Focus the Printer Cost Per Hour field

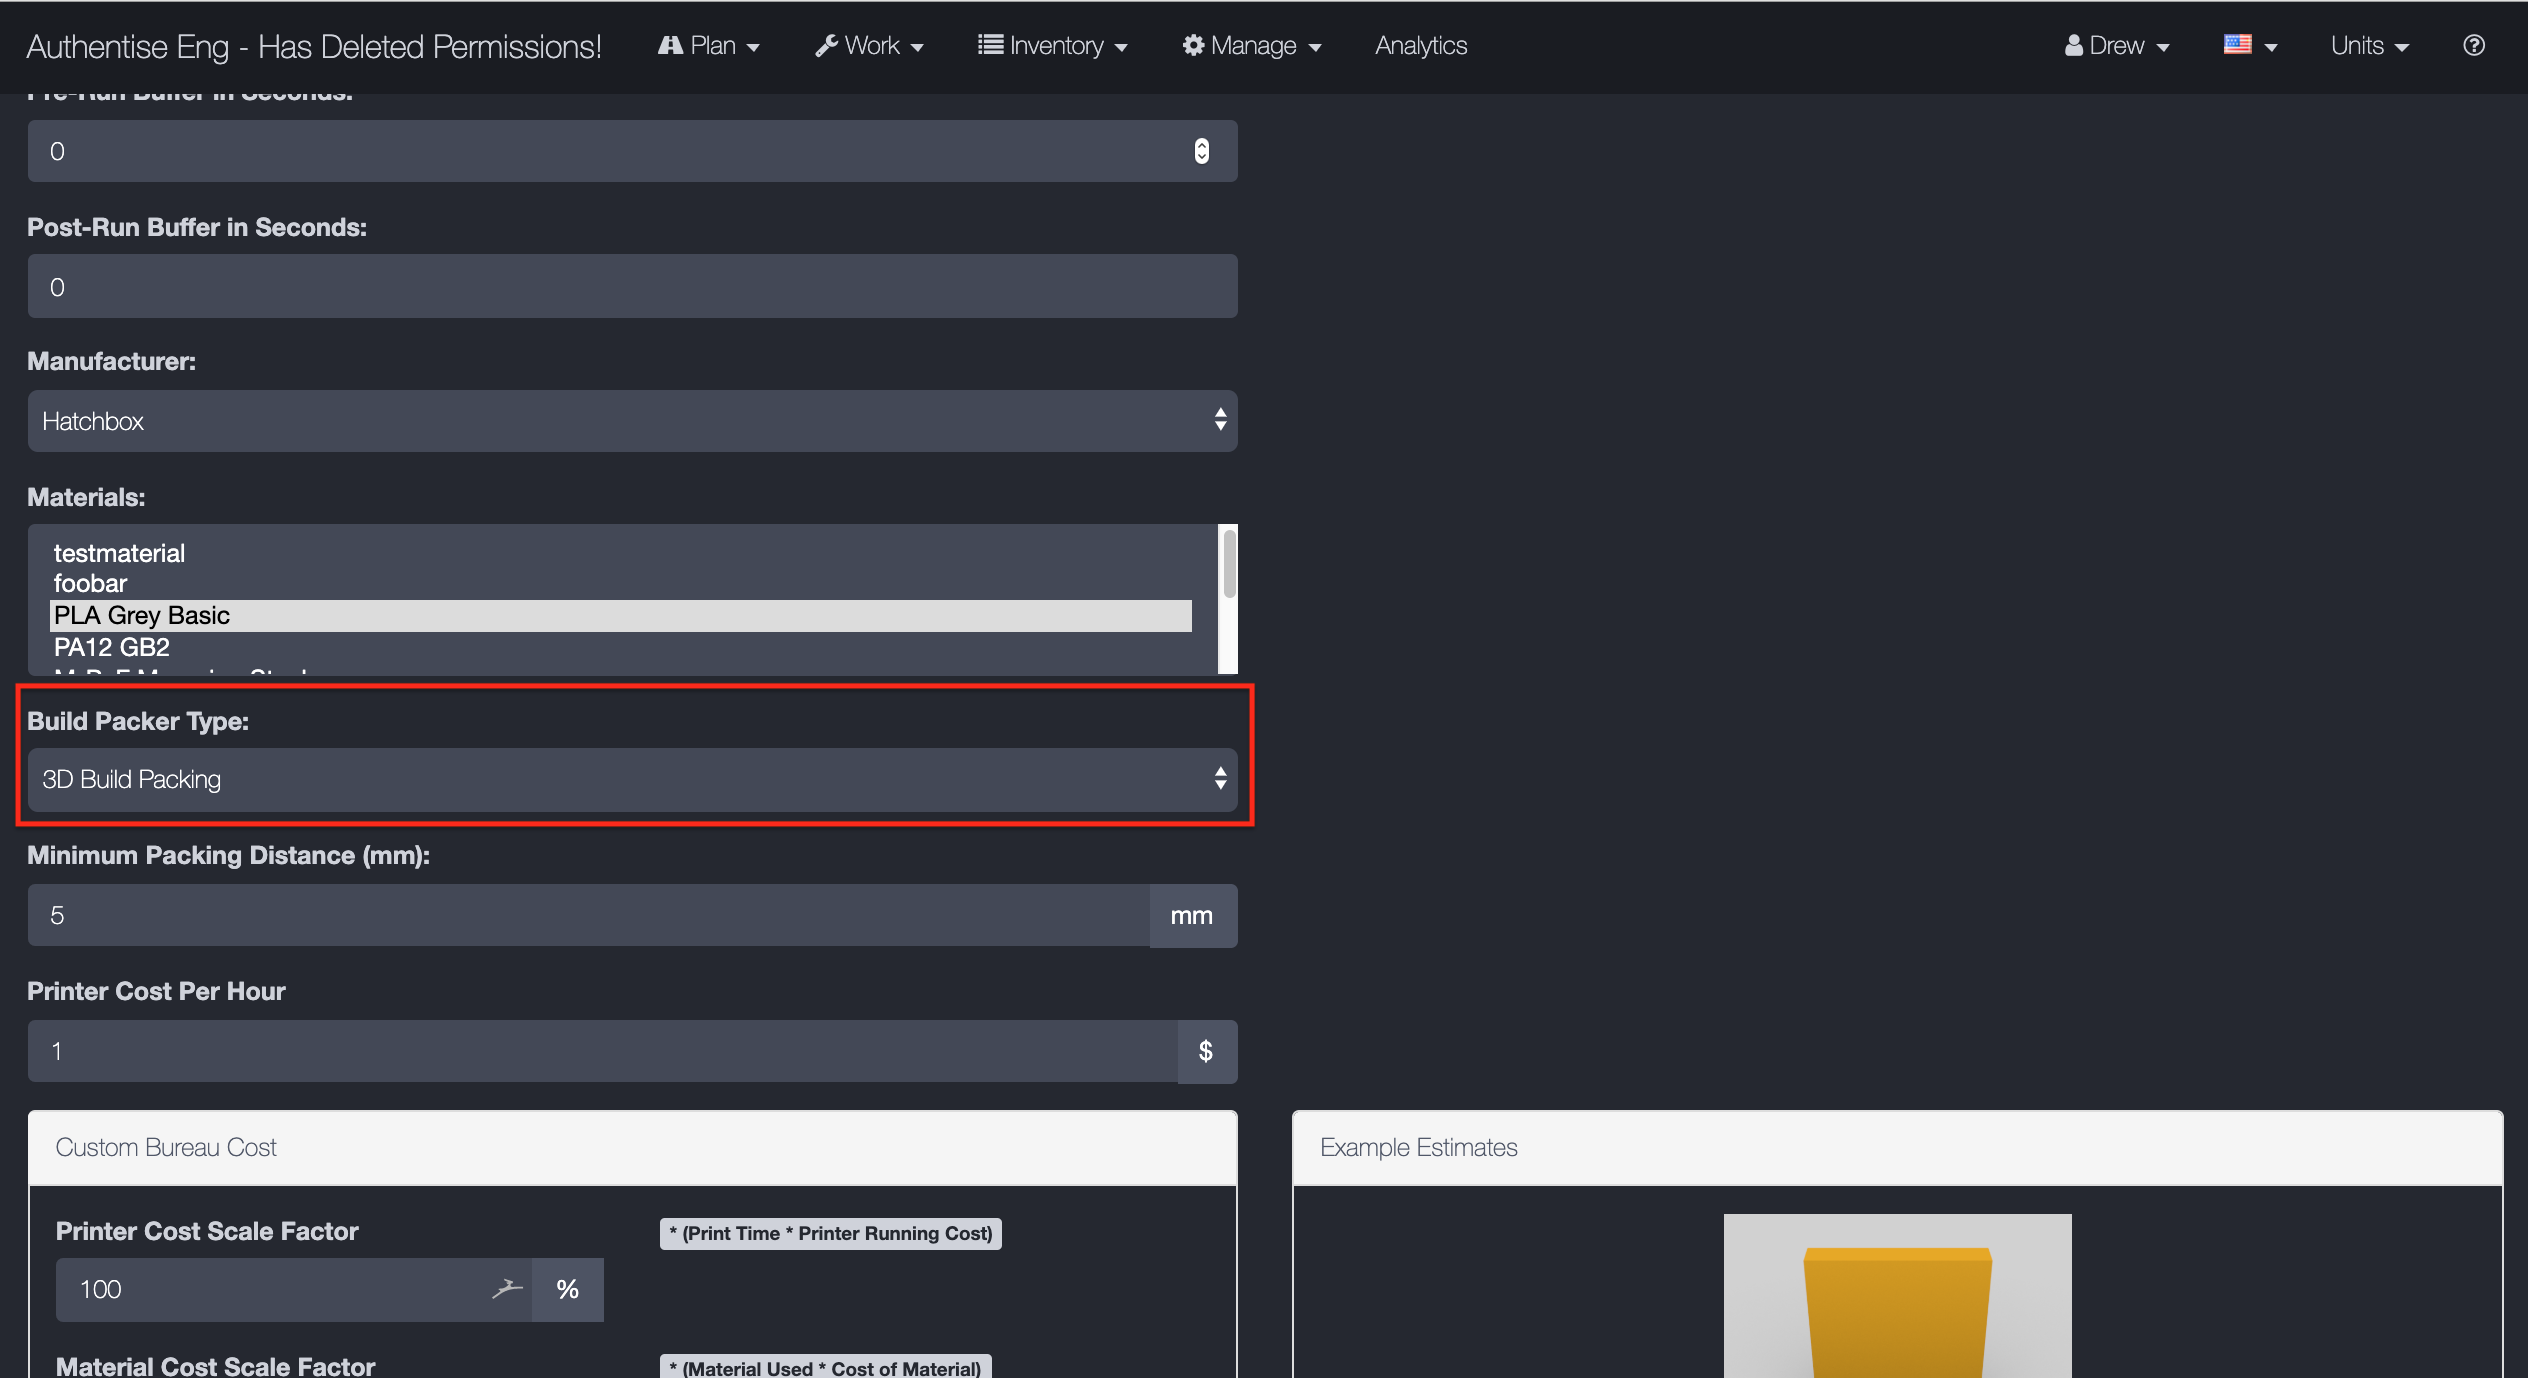[602, 1051]
